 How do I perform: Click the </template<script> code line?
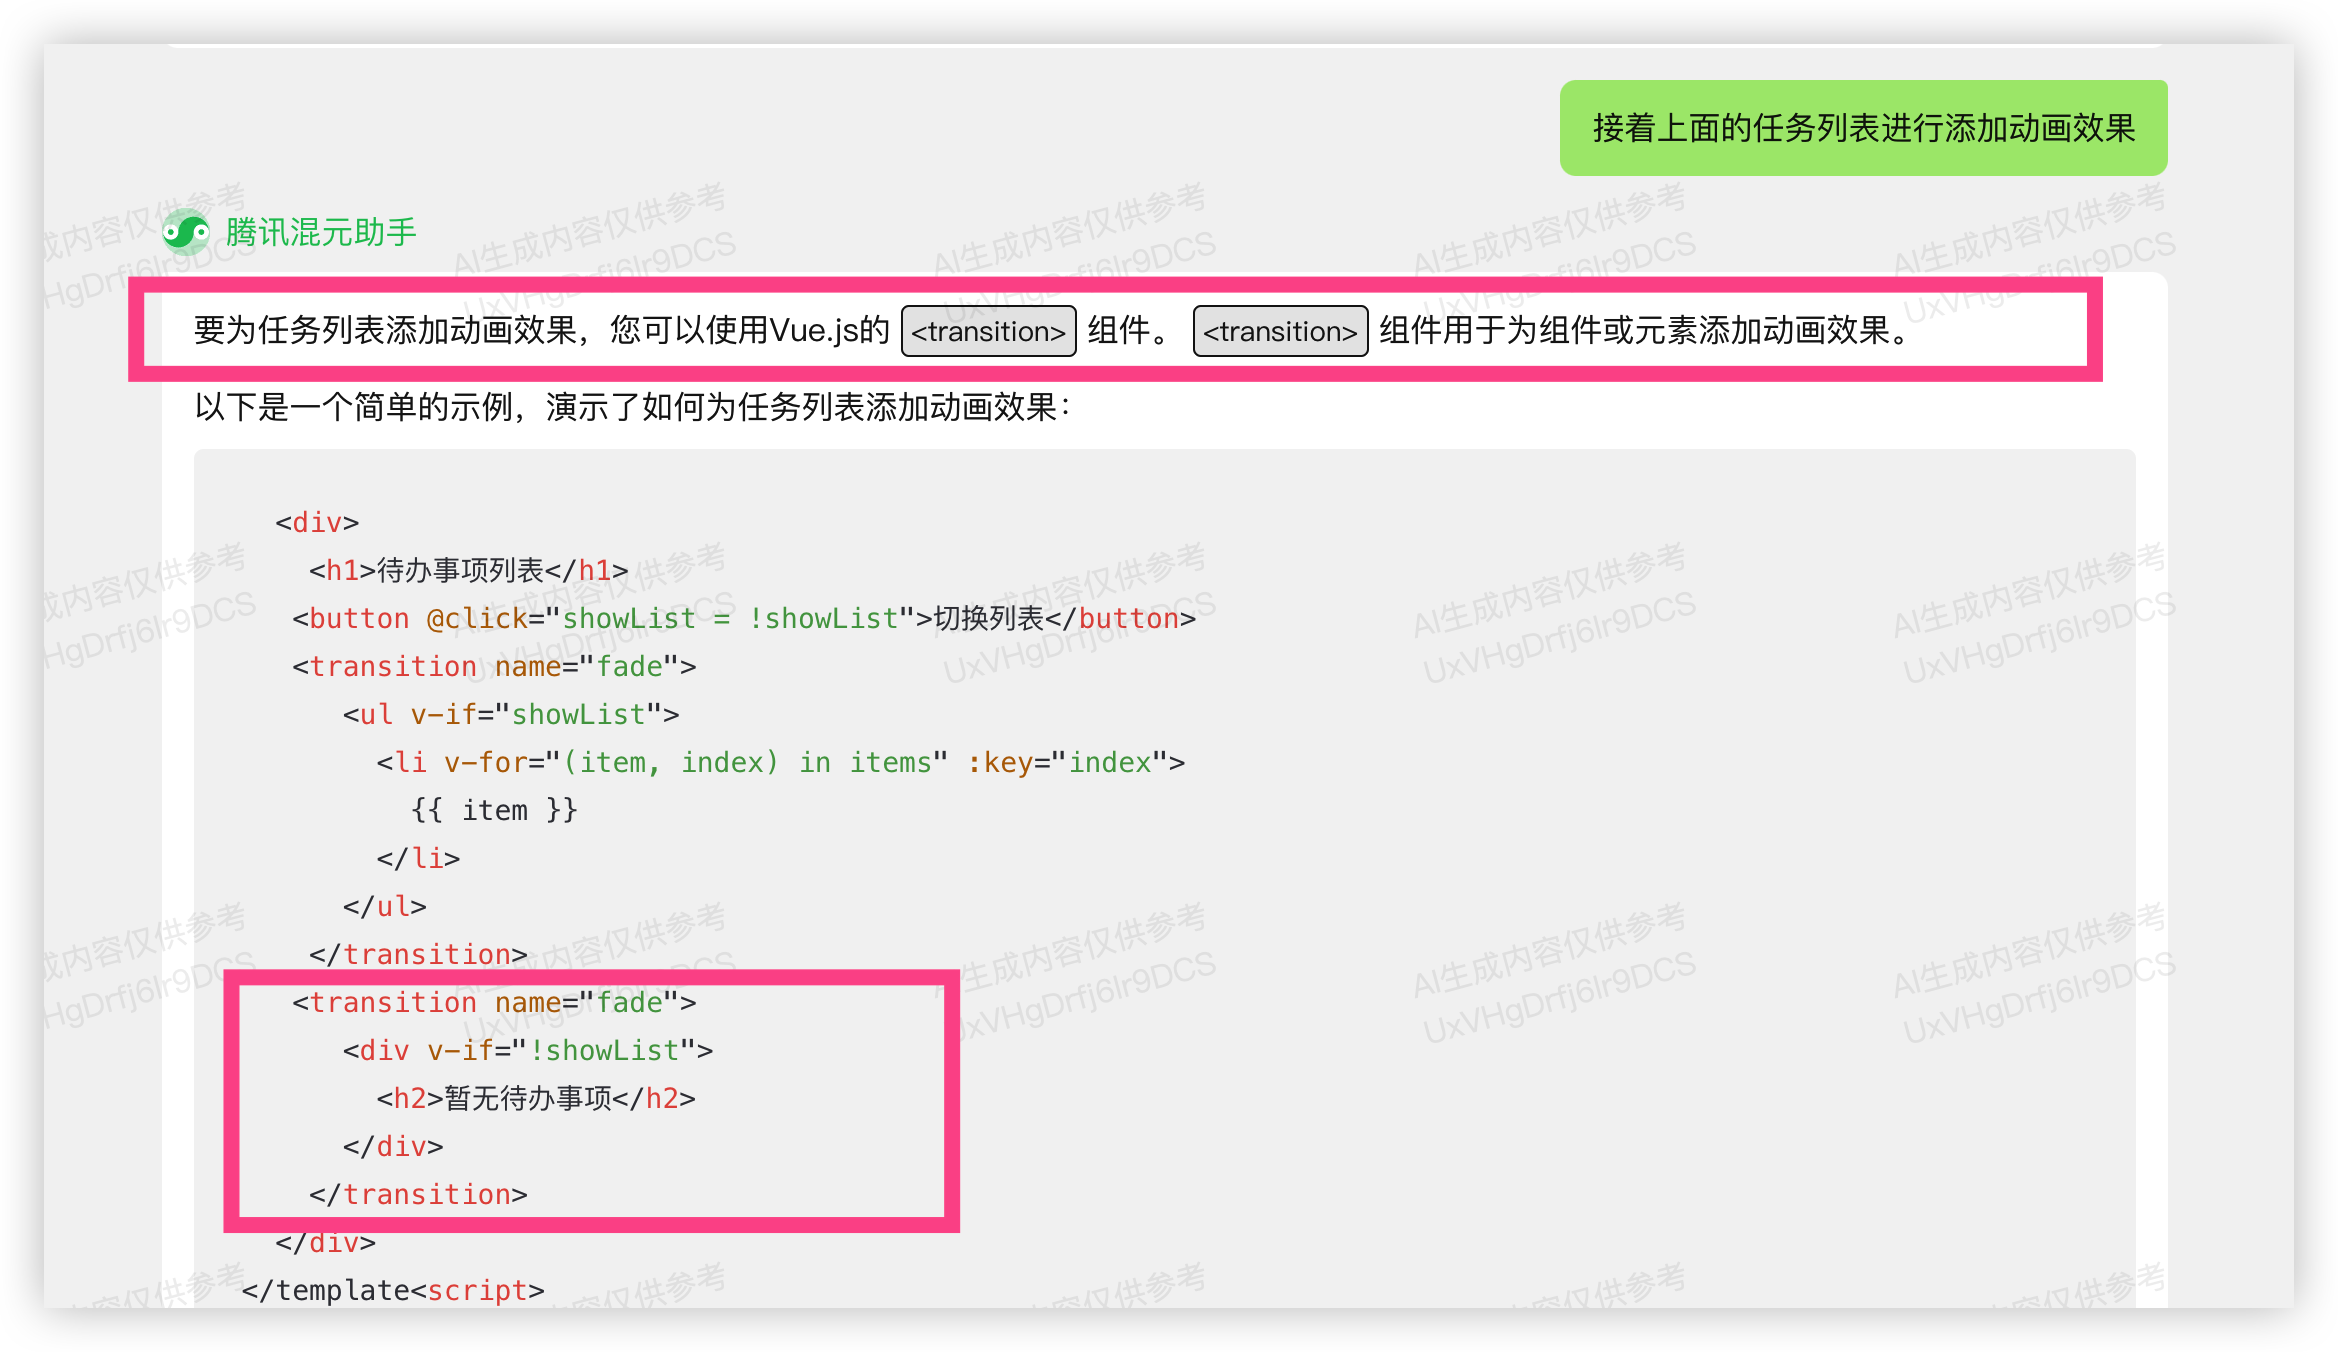[393, 1290]
